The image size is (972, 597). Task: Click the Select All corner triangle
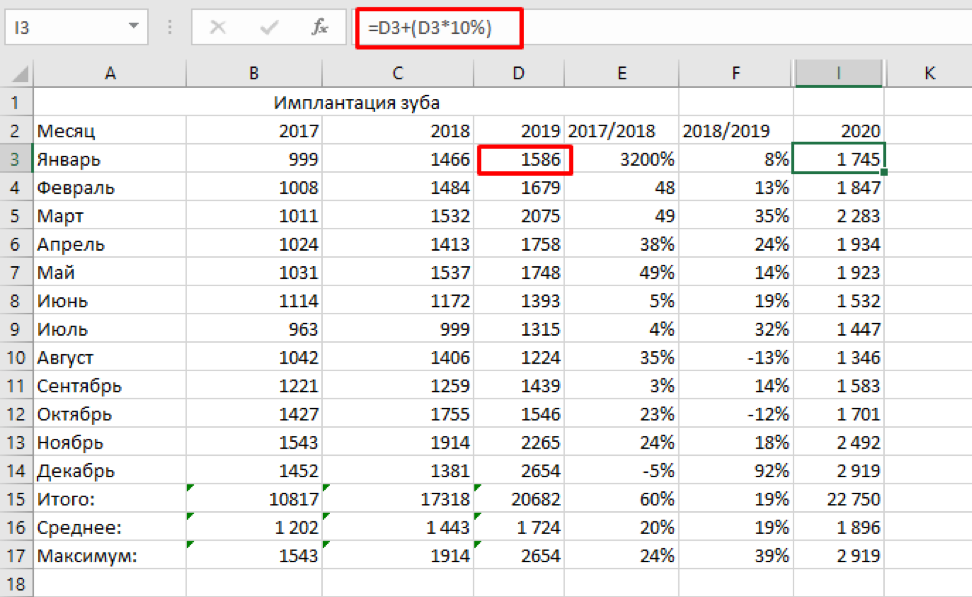(x=19, y=74)
